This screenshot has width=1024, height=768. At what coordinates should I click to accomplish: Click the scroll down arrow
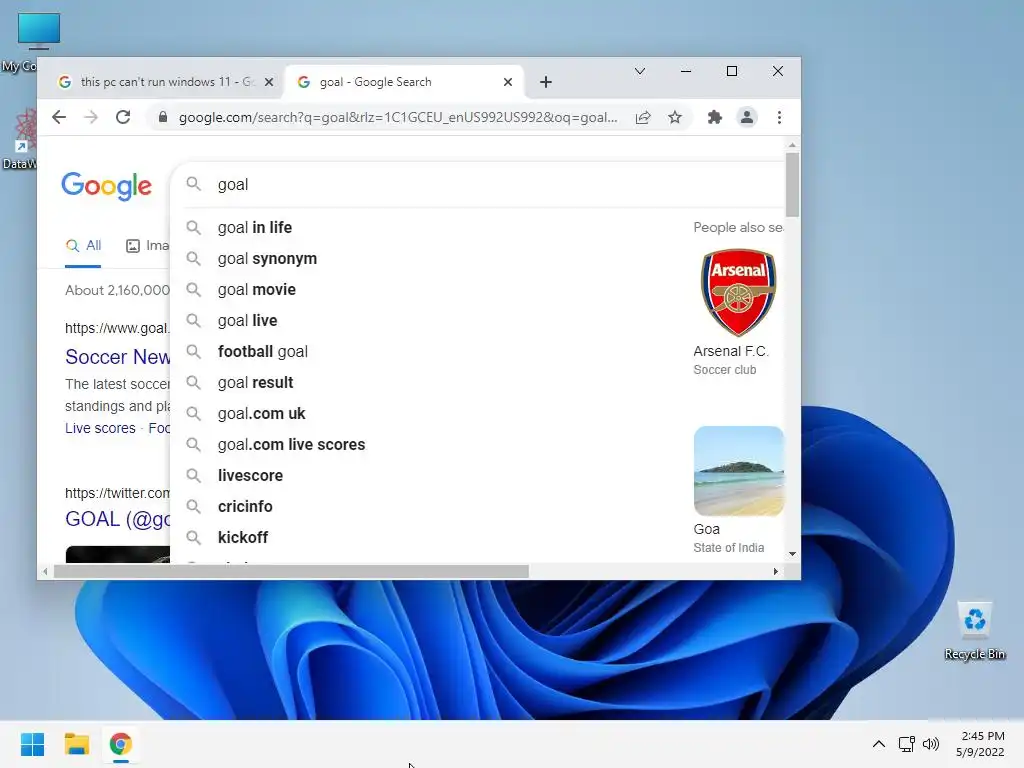792,554
